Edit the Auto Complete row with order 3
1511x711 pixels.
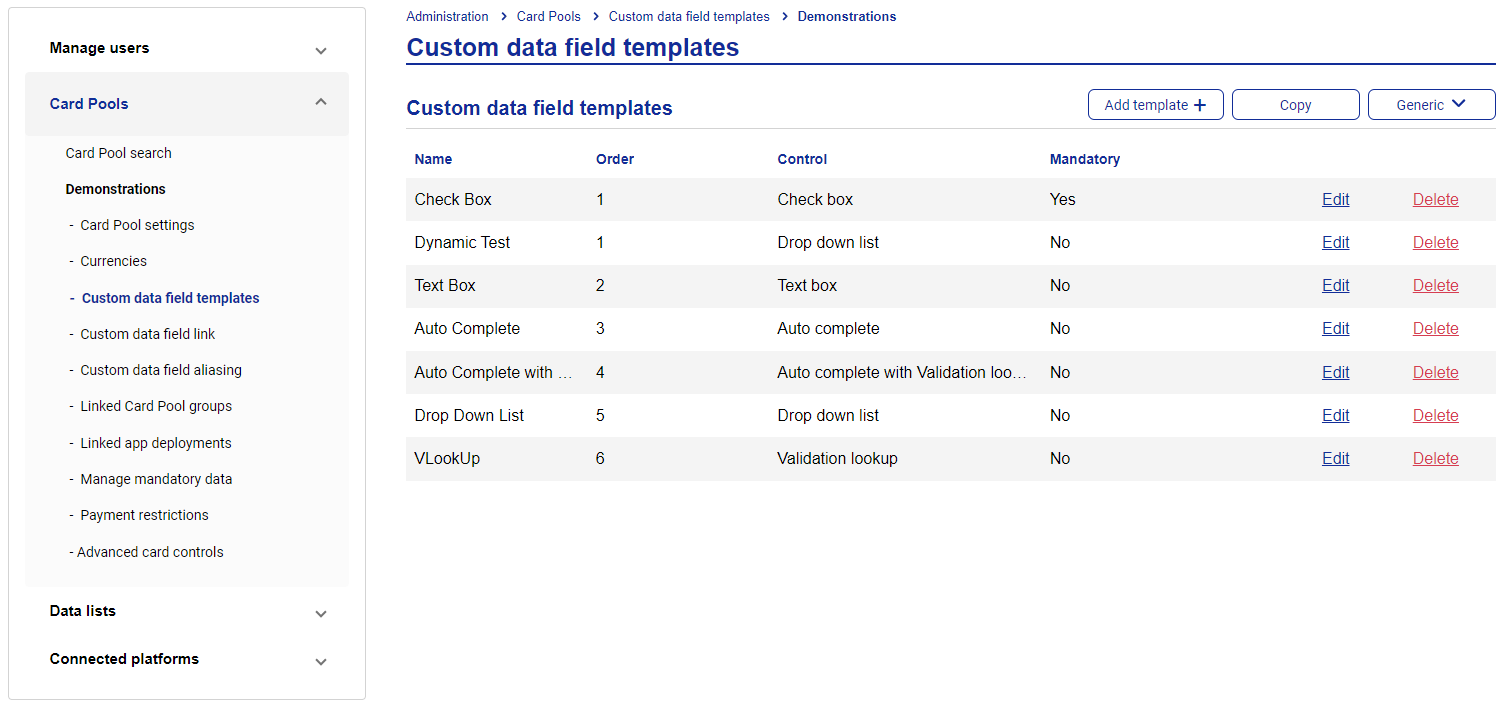pos(1335,328)
